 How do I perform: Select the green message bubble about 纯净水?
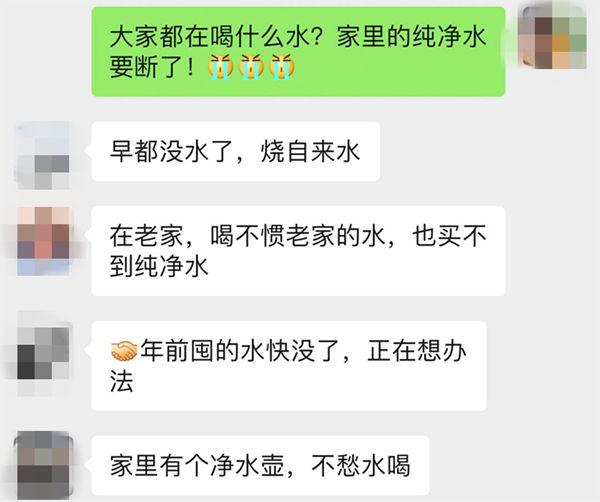[x=298, y=52]
